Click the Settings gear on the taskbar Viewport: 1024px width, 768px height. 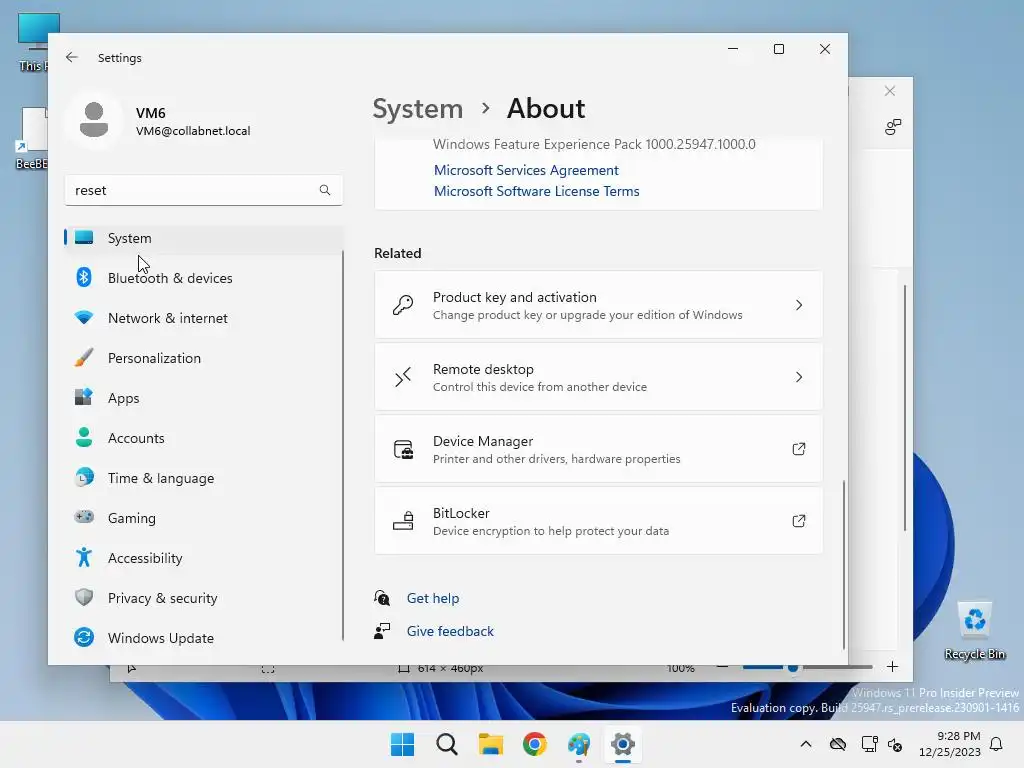pyautogui.click(x=622, y=744)
